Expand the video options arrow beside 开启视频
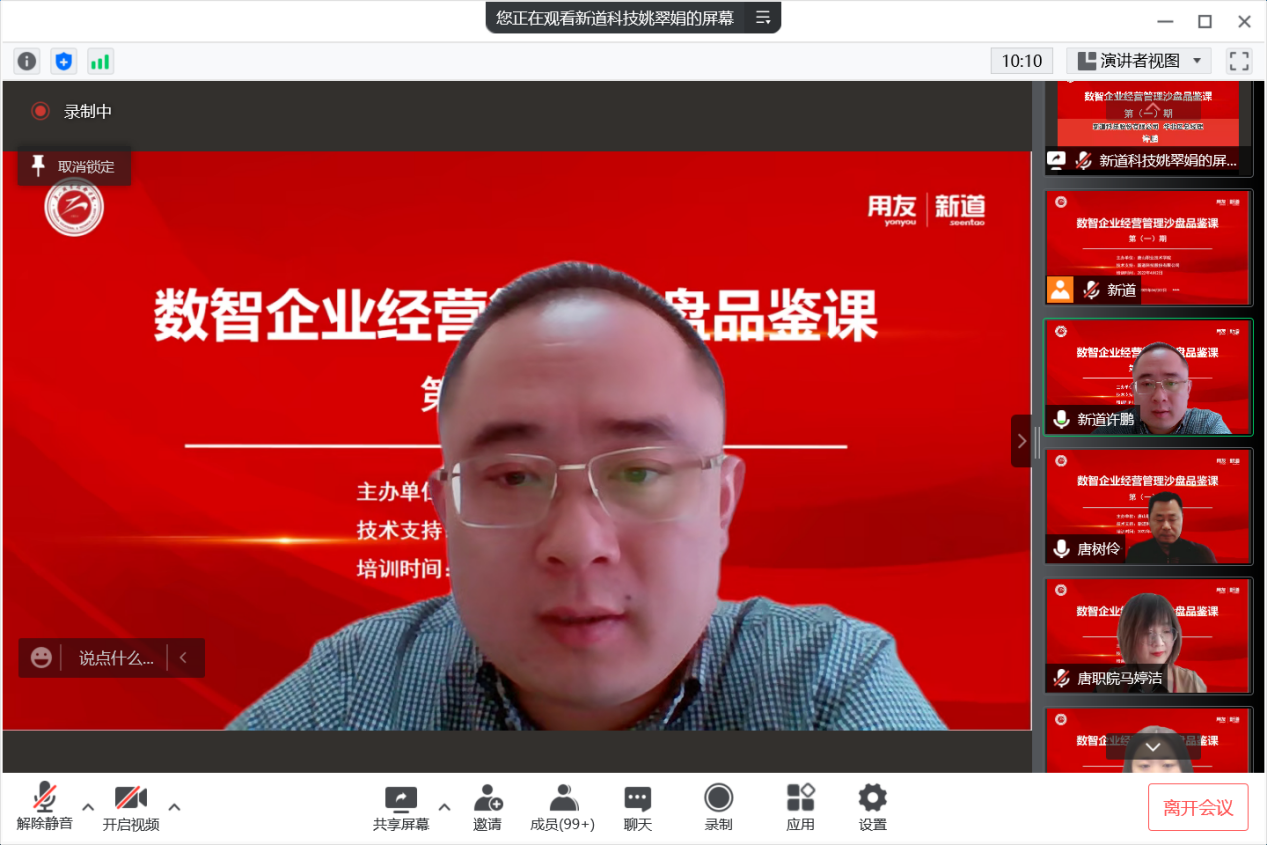This screenshot has height=845, width=1267. click(174, 807)
